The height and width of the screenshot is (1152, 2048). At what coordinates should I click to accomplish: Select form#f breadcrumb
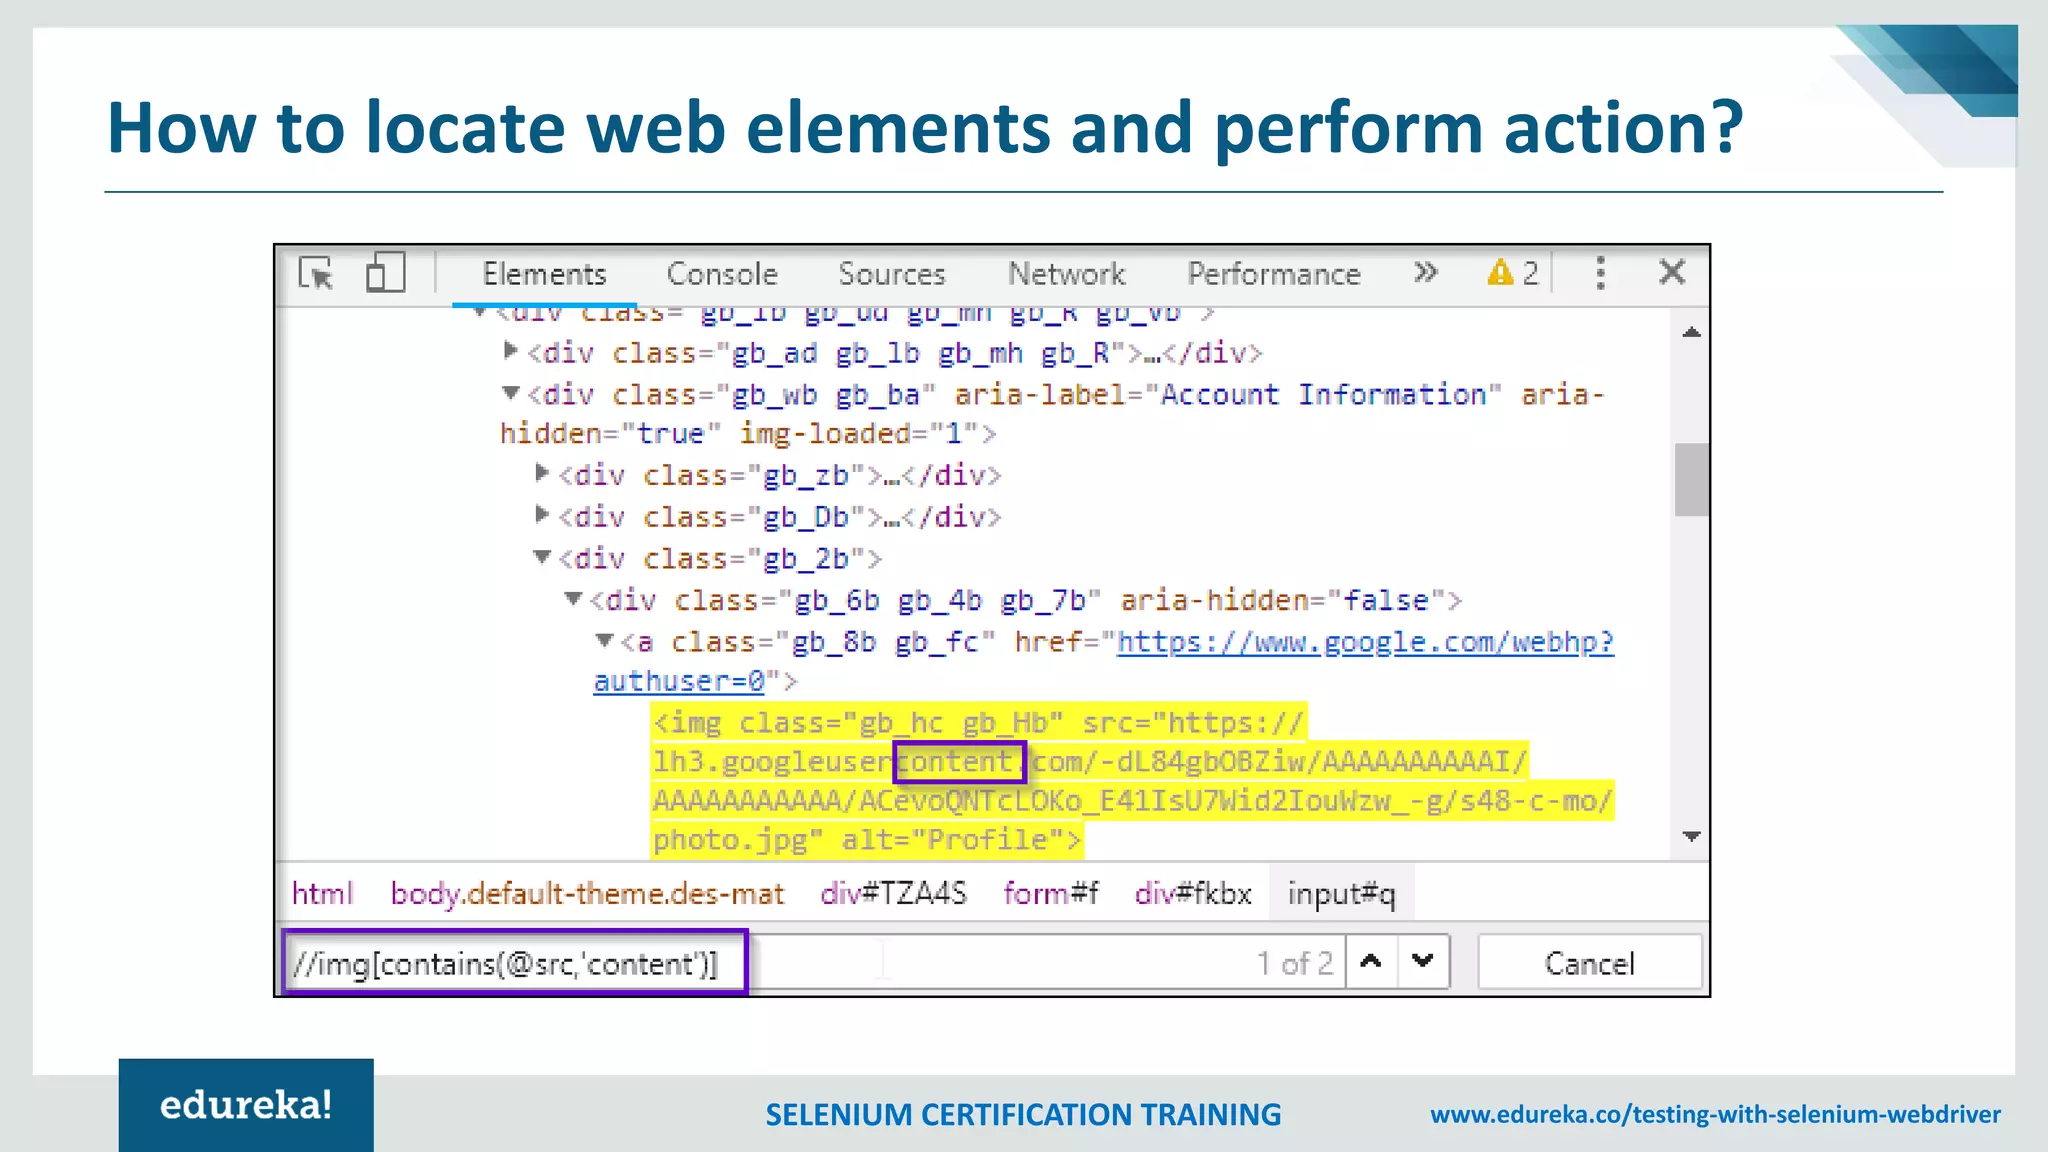[x=1051, y=893]
